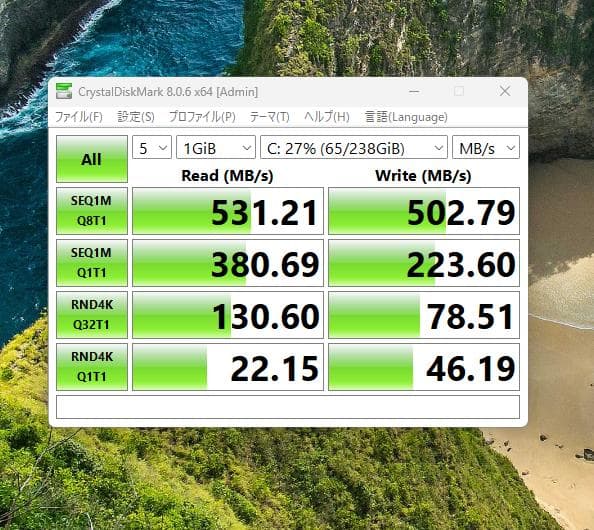The height and width of the screenshot is (530, 594).
Task: Click the 46.19 random write result
Action: (x=424, y=367)
